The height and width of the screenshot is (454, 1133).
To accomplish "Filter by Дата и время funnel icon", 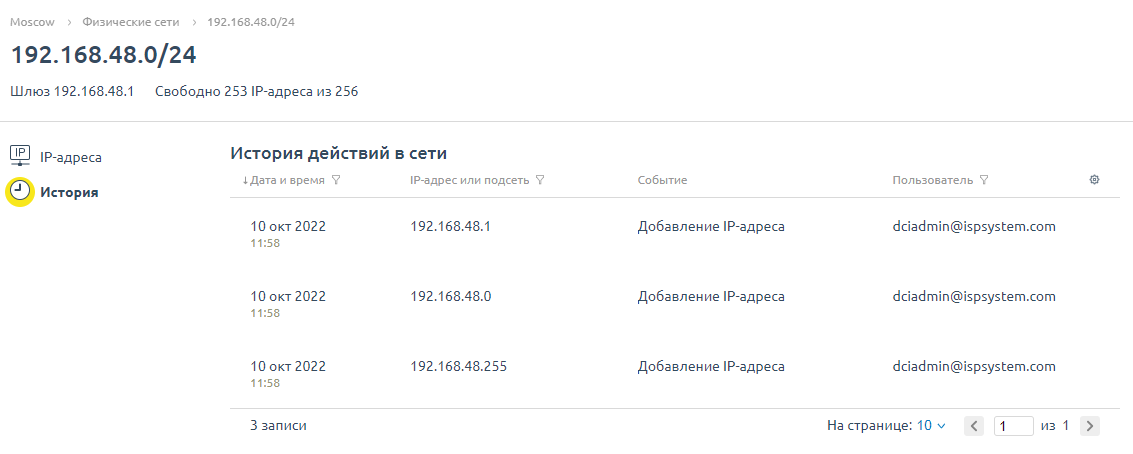I will coord(336,180).
